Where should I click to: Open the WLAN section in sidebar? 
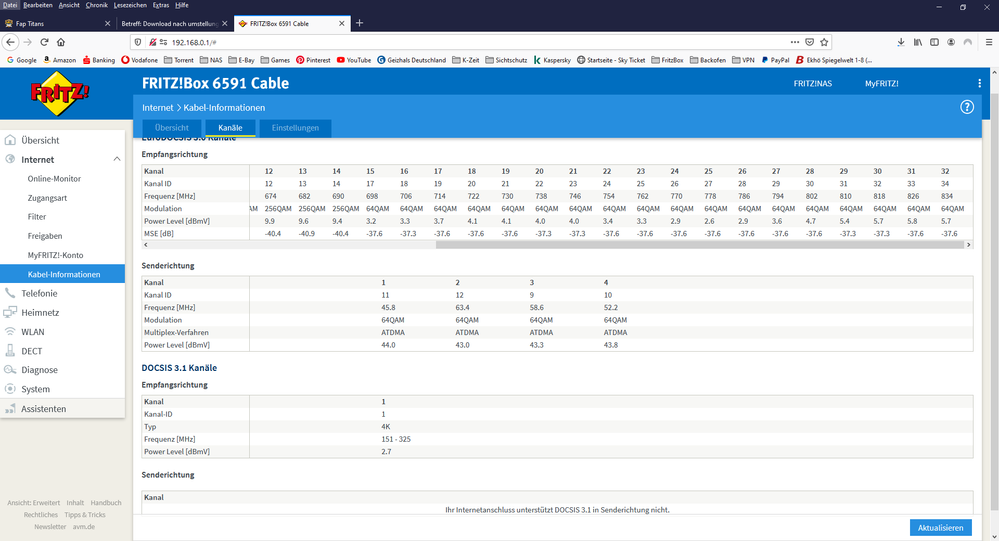(x=32, y=331)
